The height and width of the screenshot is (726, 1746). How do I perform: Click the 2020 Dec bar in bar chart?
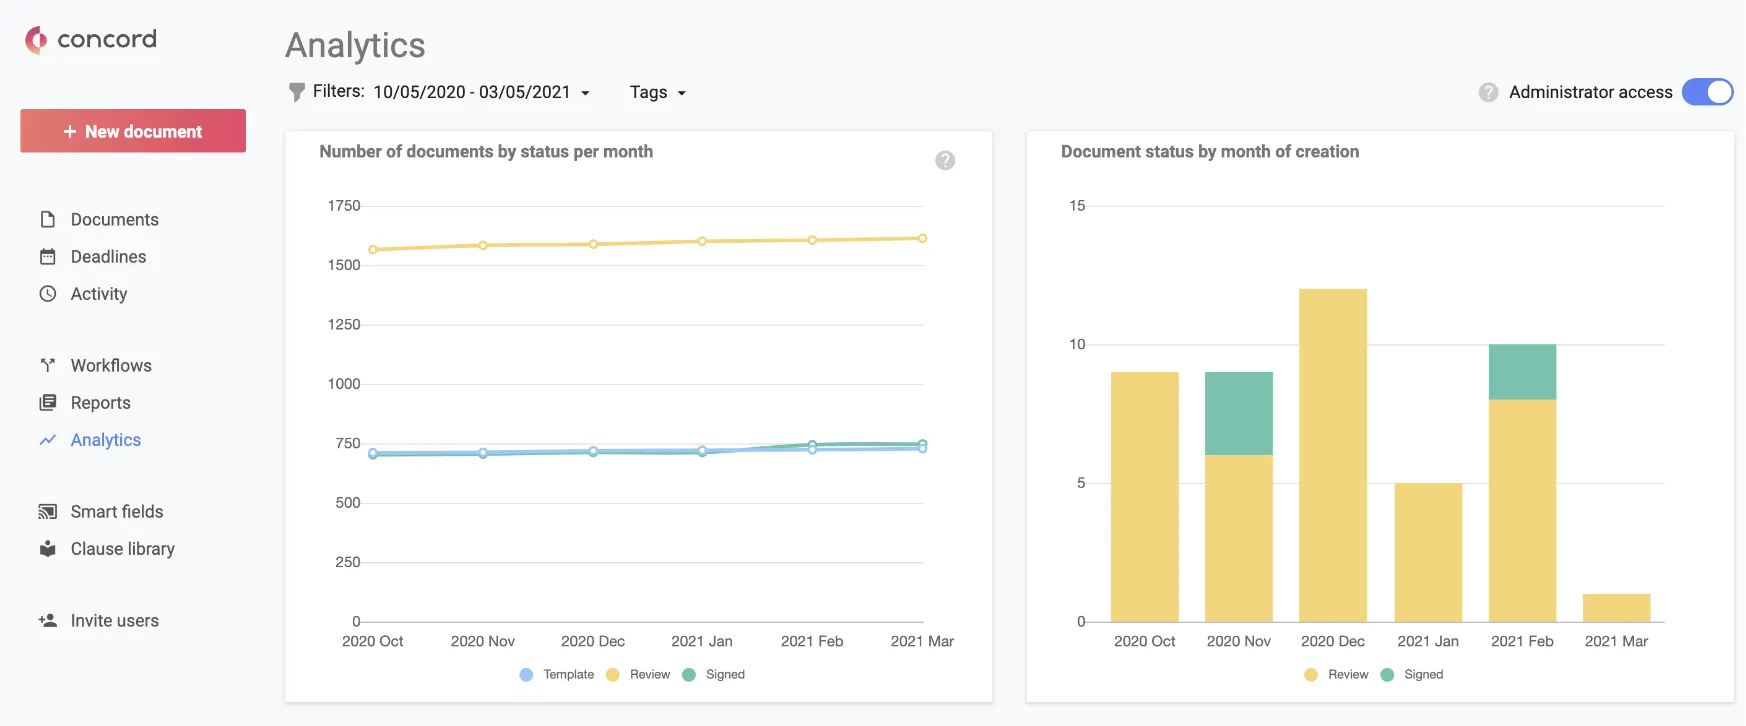coord(1333,455)
